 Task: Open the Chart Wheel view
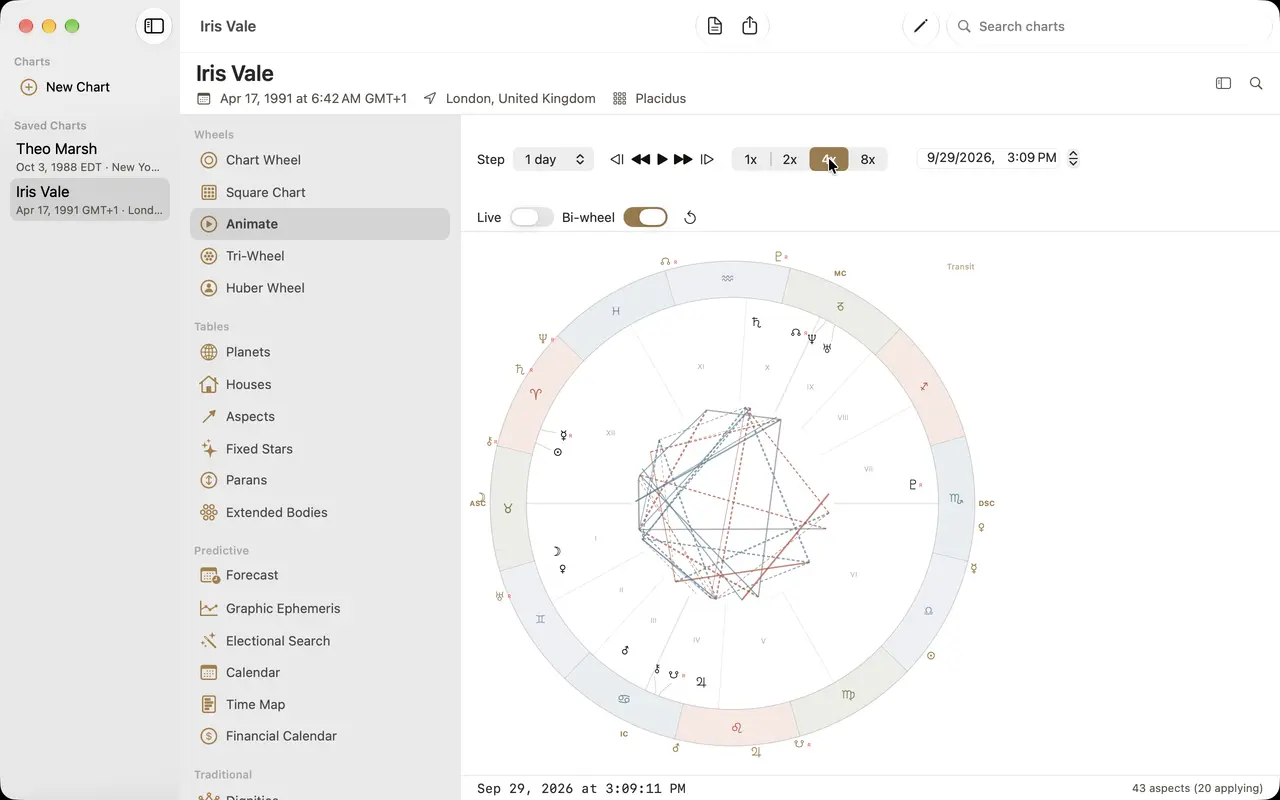tap(320, 160)
